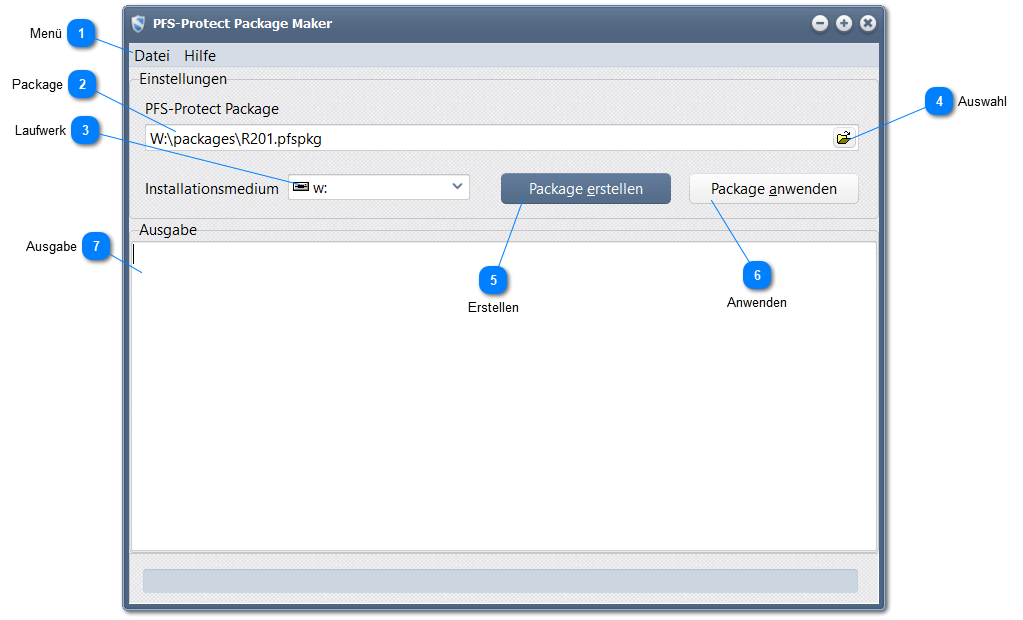Click the blue badge 7 beside Ausgabe
This screenshot has width=1023, height=620.
point(97,246)
